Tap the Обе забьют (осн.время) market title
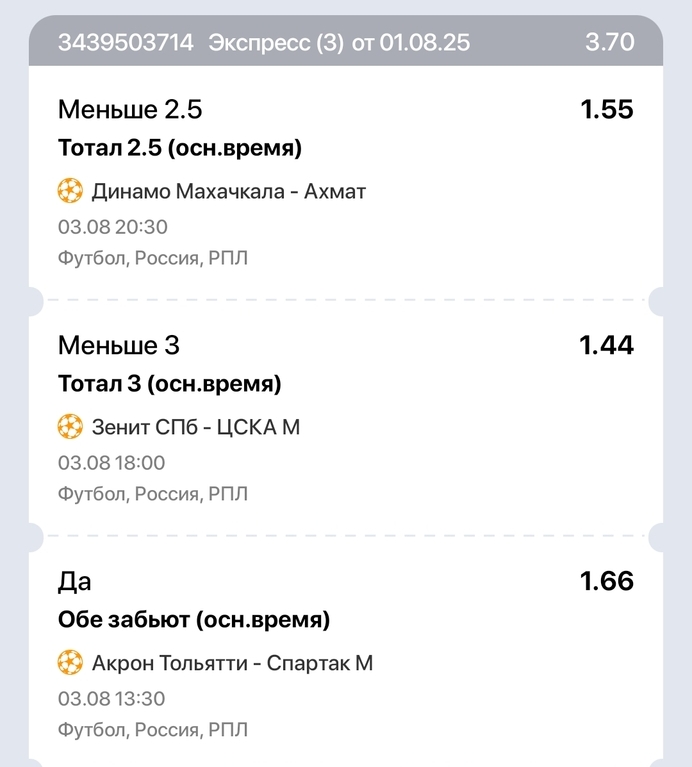692x767 pixels. point(194,620)
